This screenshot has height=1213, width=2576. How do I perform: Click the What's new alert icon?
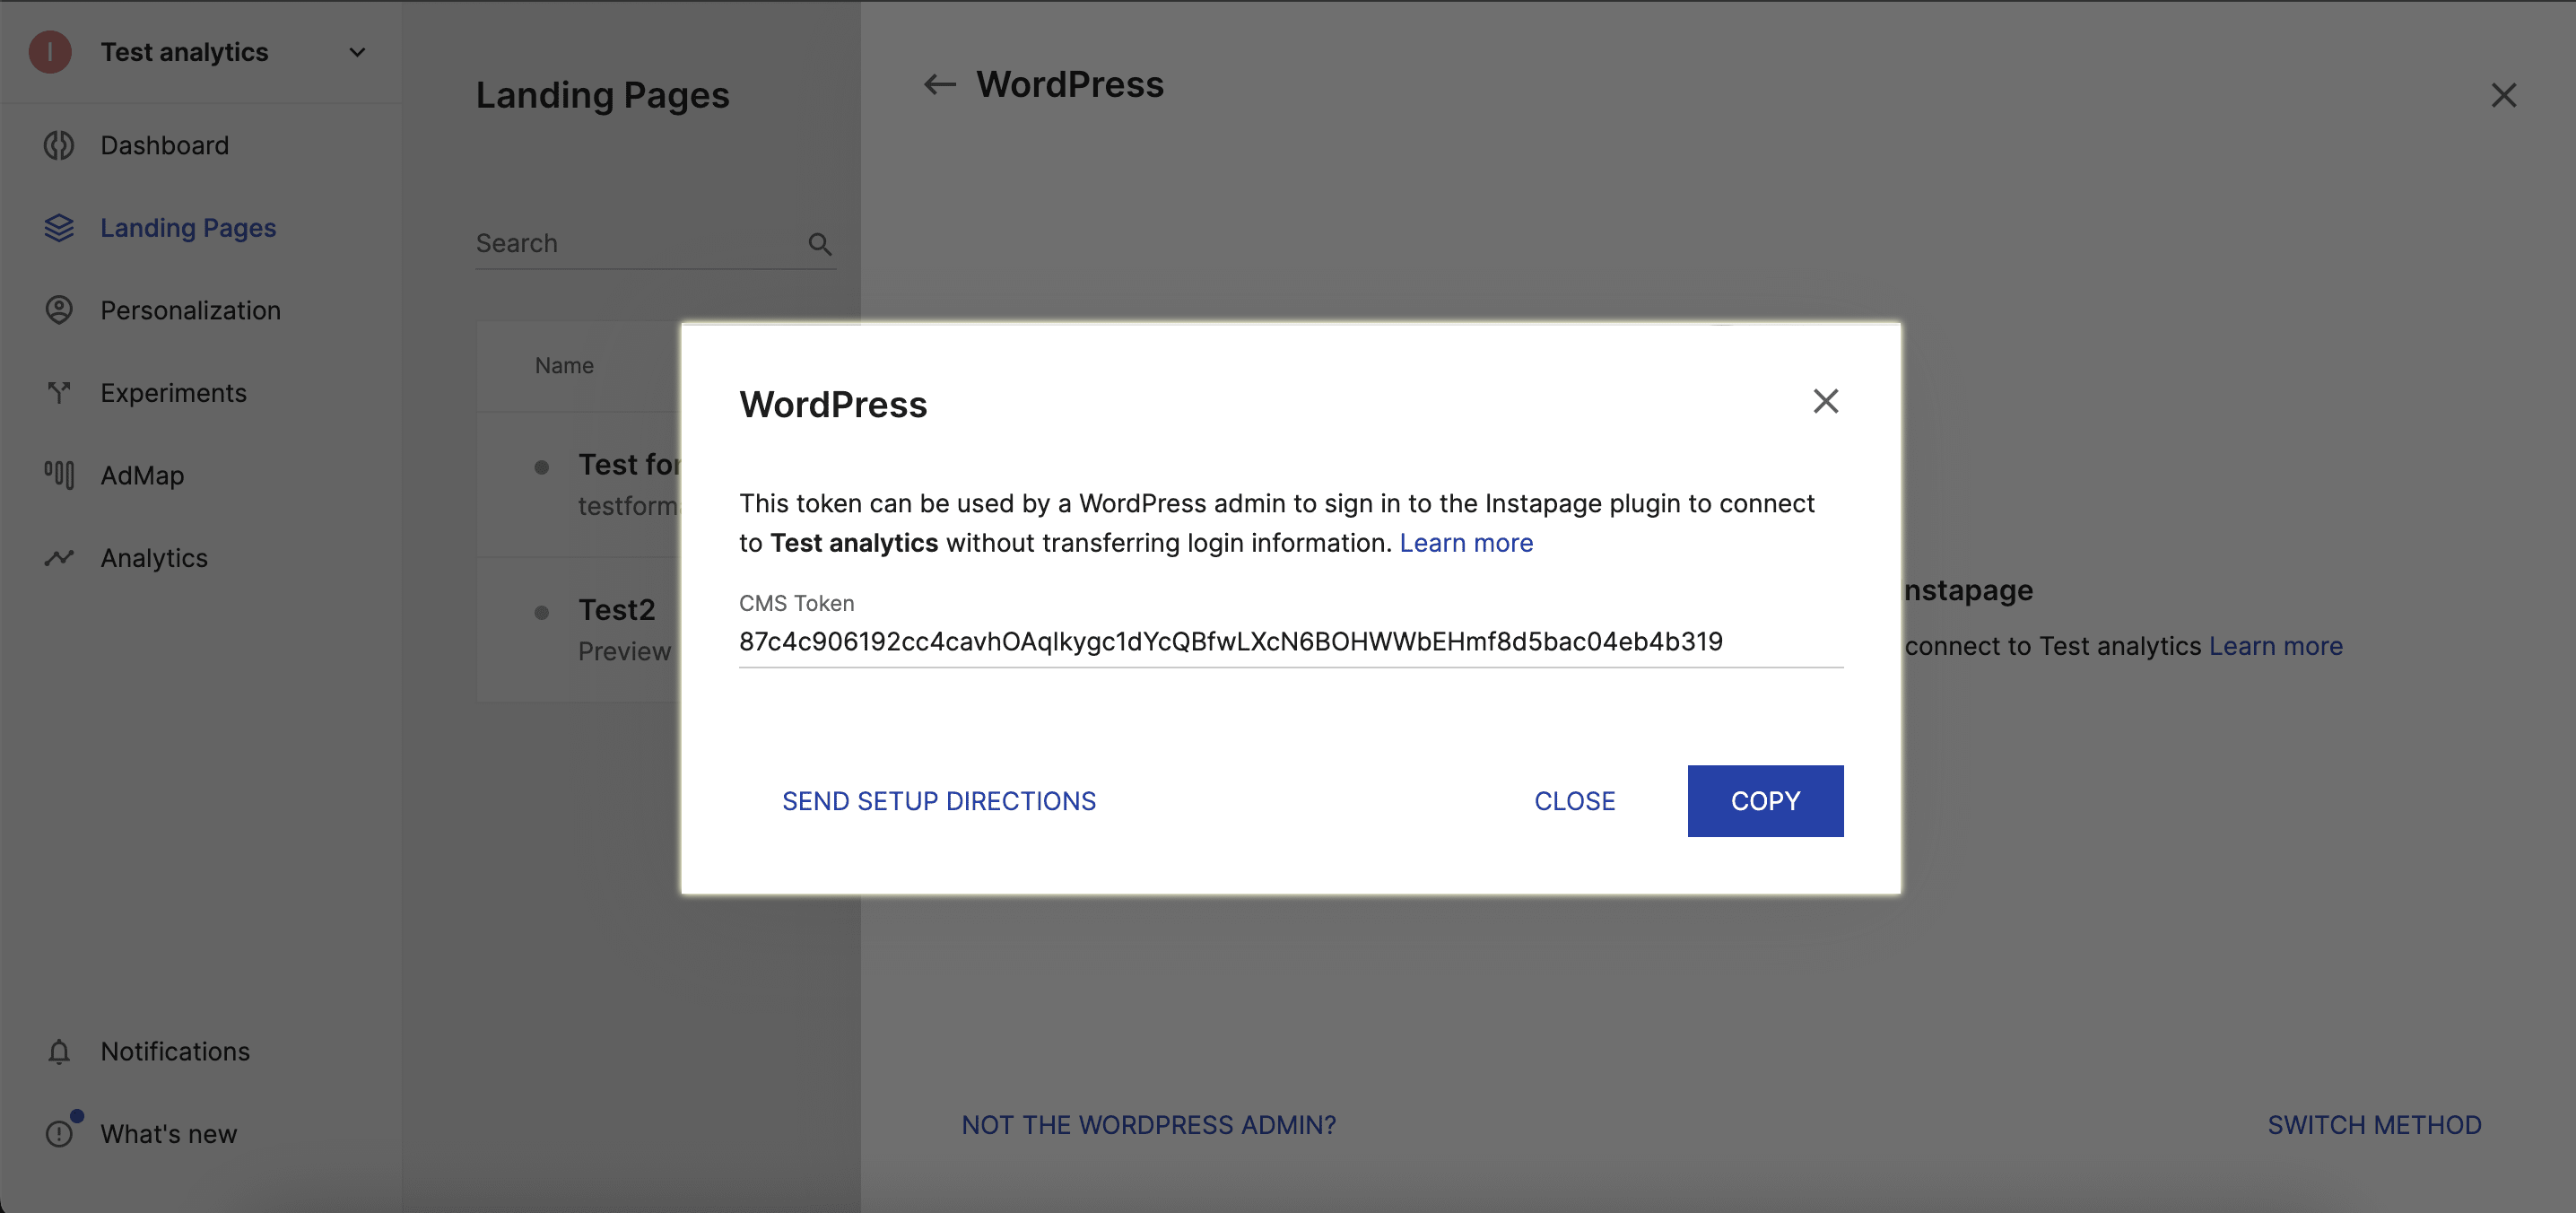tap(59, 1134)
